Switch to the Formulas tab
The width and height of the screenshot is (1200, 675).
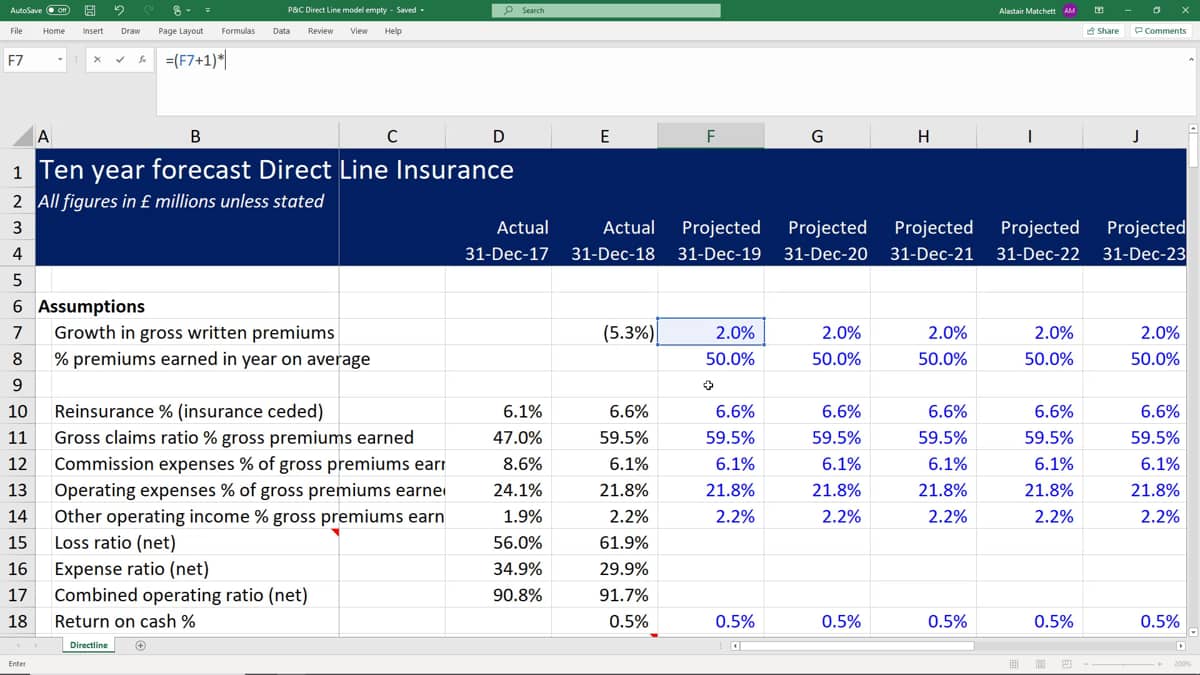238,31
